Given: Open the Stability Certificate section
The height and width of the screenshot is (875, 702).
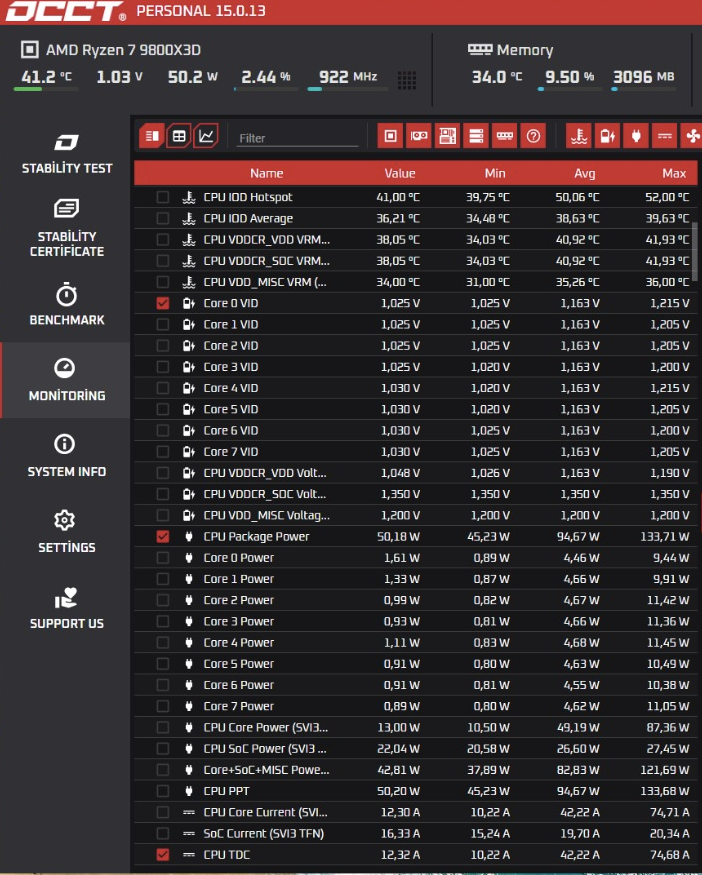Looking at the screenshot, I should pos(66,228).
